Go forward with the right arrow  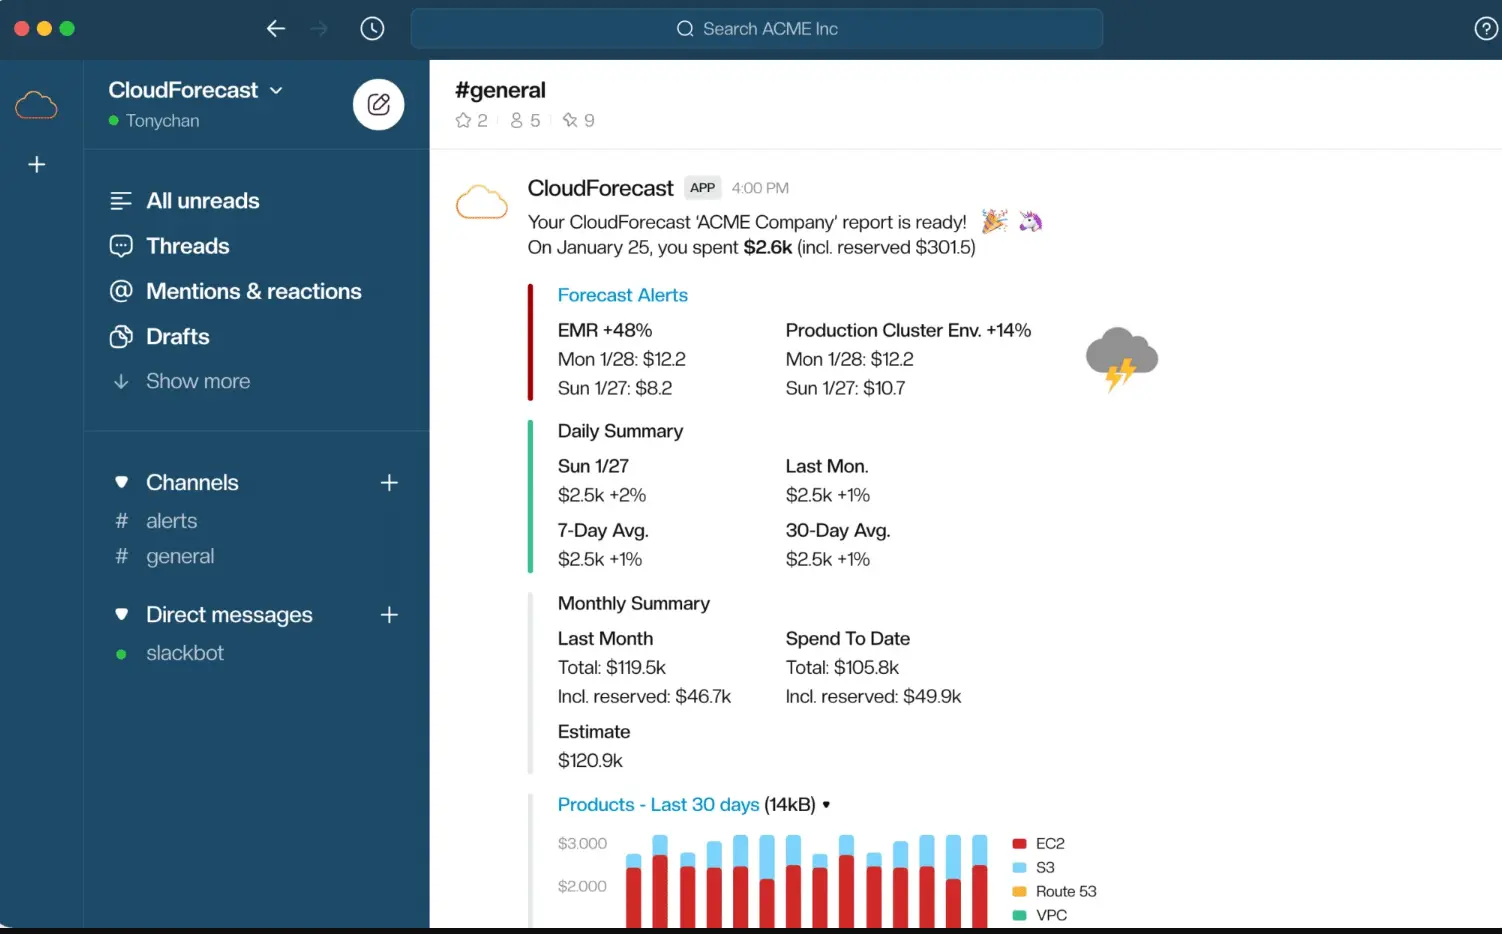point(319,29)
